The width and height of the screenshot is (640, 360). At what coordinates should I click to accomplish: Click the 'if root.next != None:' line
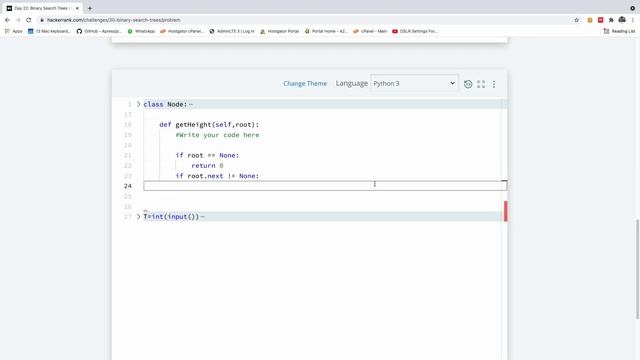pyautogui.click(x=217, y=176)
